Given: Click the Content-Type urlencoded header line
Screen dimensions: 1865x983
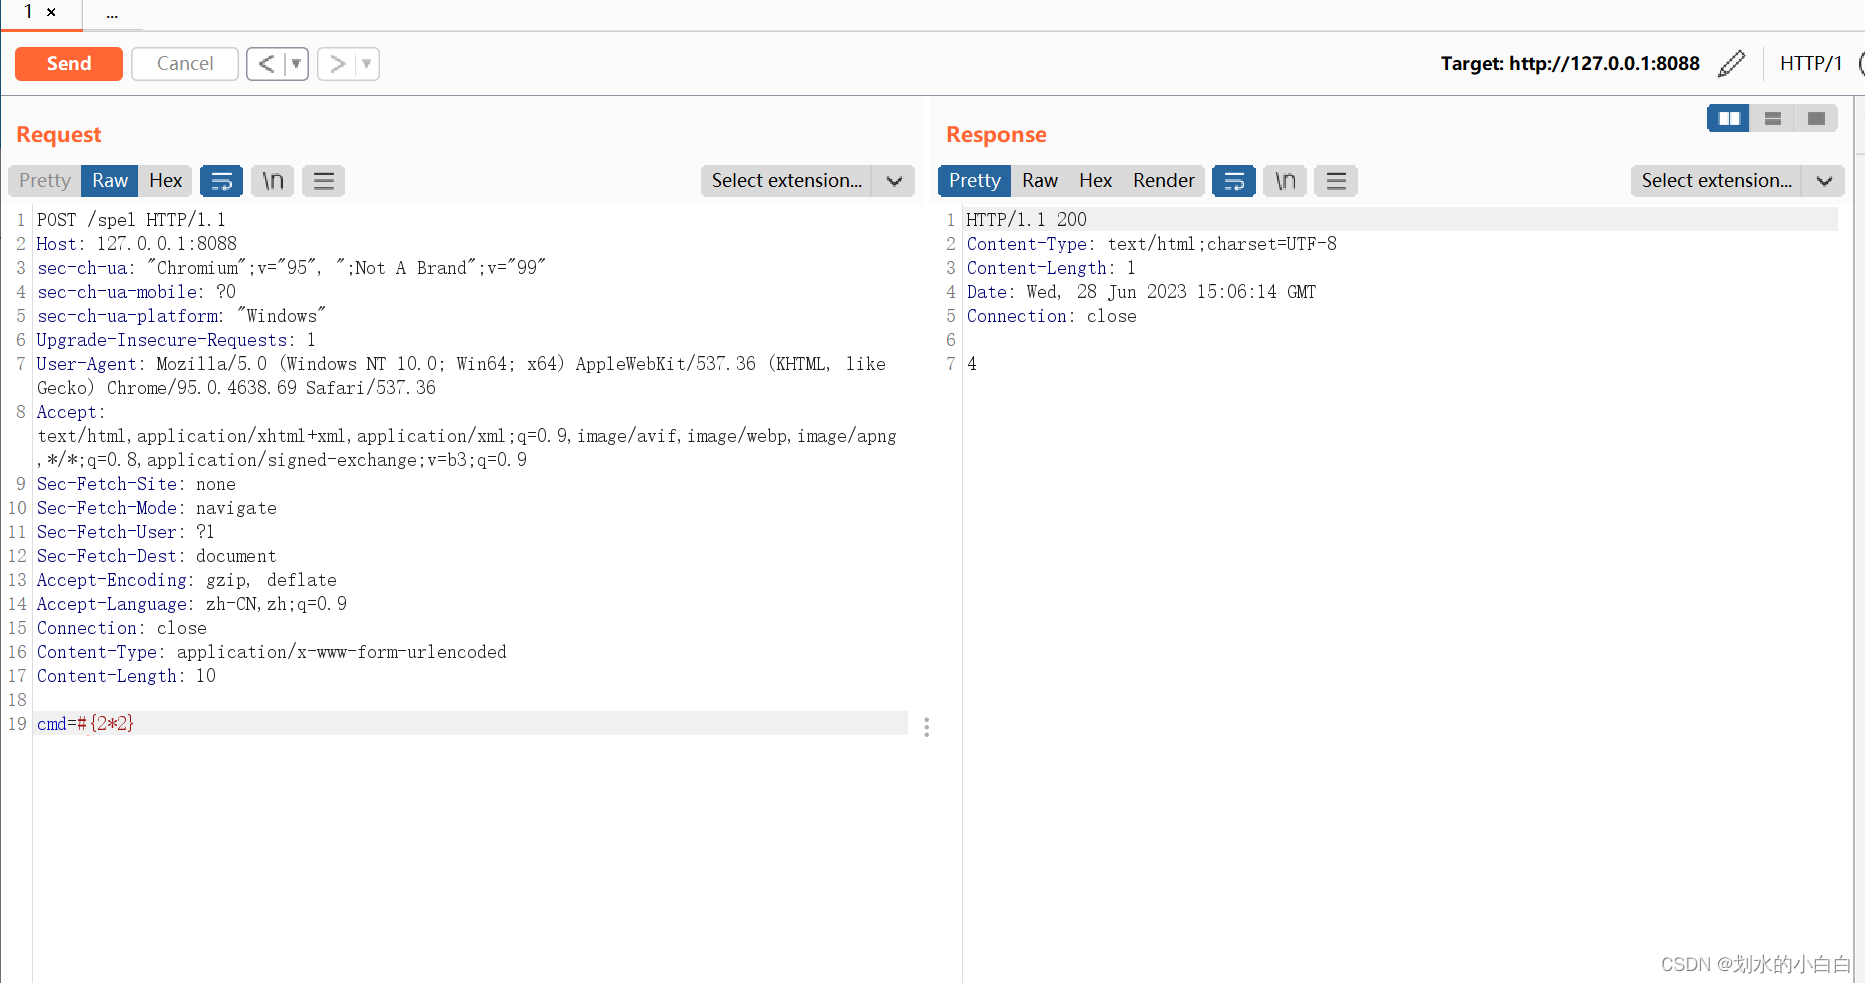Looking at the screenshot, I should coord(272,652).
